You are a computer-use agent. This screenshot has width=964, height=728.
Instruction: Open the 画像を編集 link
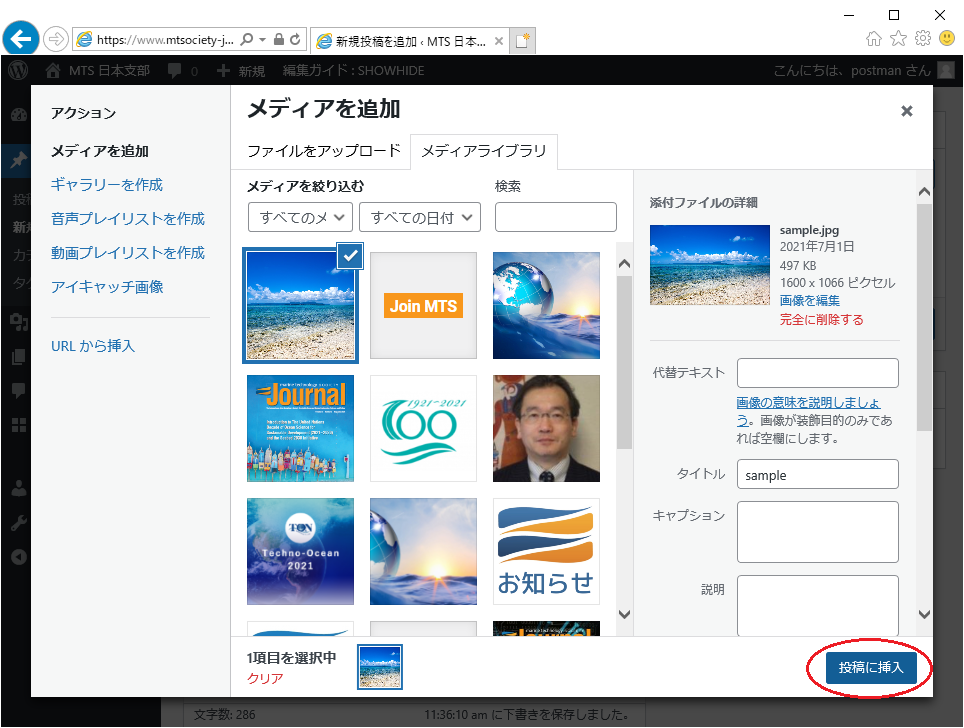[809, 301]
